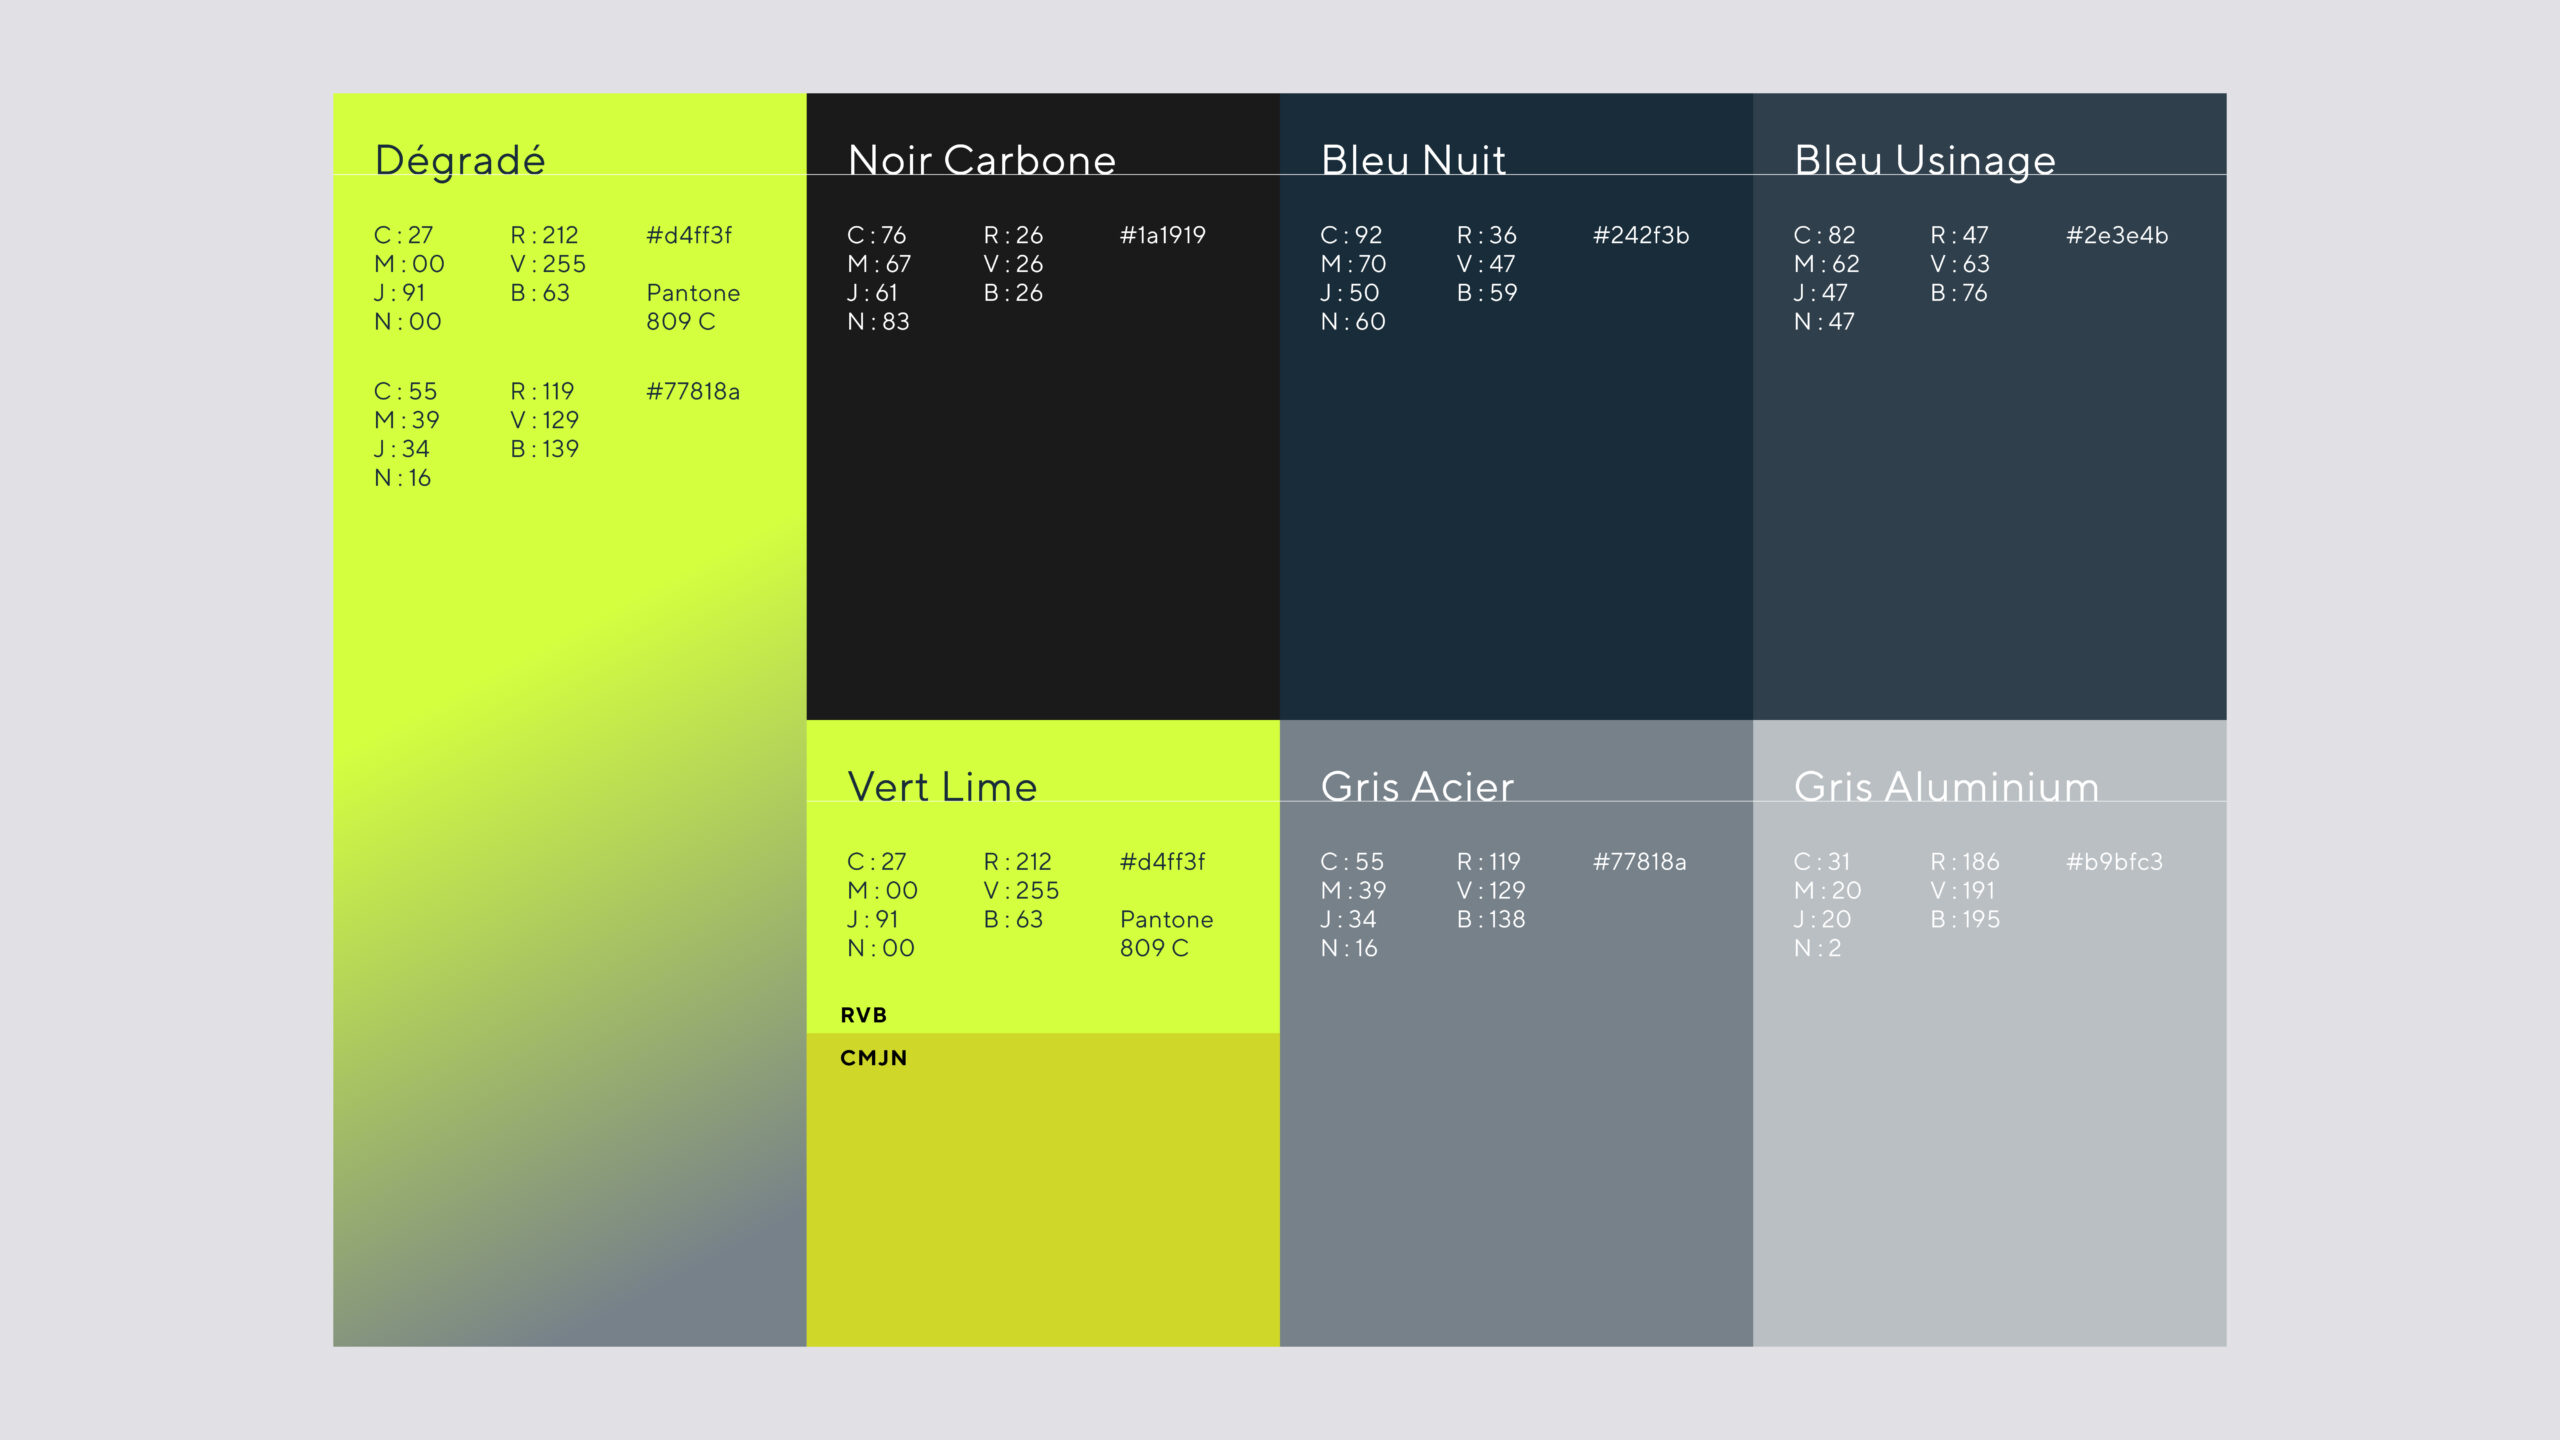The image size is (2560, 1440).
Task: Select the Bleu Usinage color swatch
Action: (x=1989, y=520)
